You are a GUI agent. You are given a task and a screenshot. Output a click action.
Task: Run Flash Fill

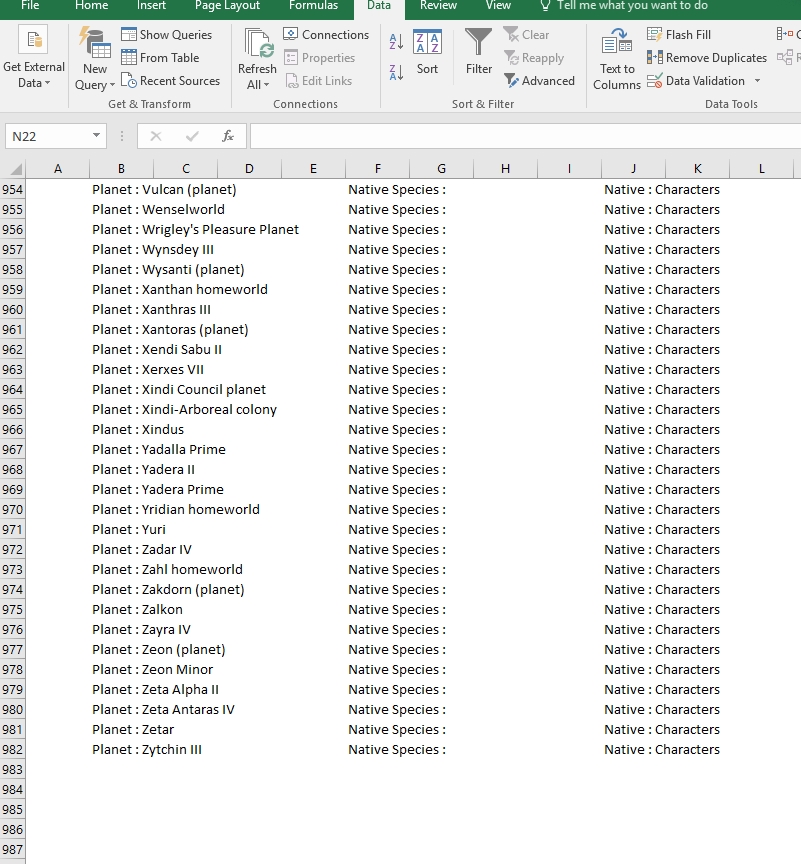(679, 35)
